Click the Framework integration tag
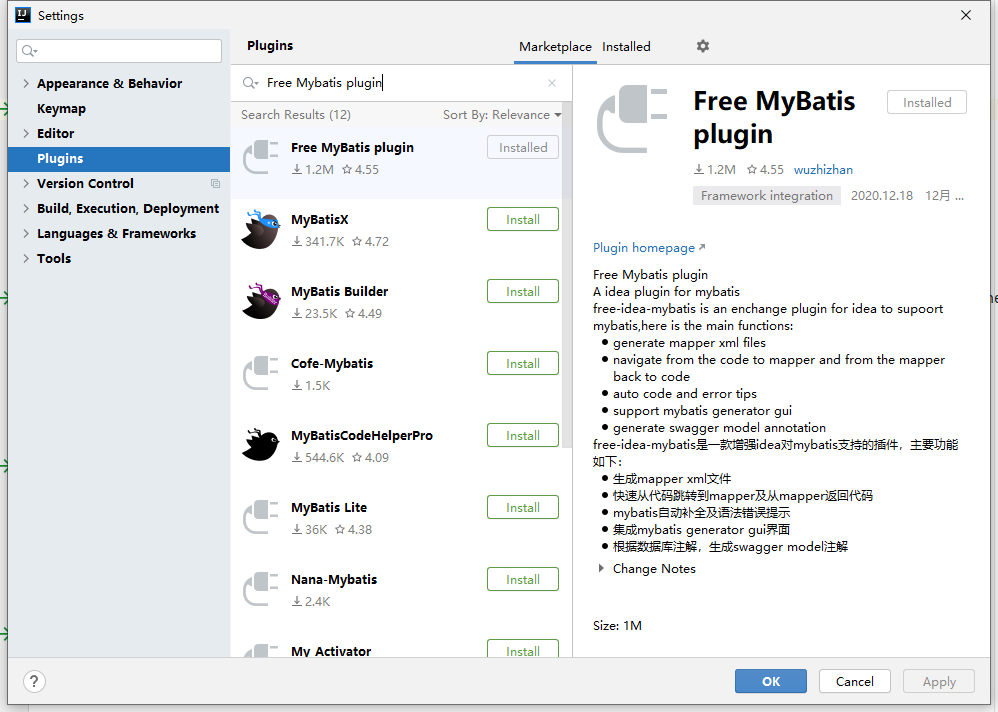Image resolution: width=998 pixels, height=712 pixels. pos(766,195)
